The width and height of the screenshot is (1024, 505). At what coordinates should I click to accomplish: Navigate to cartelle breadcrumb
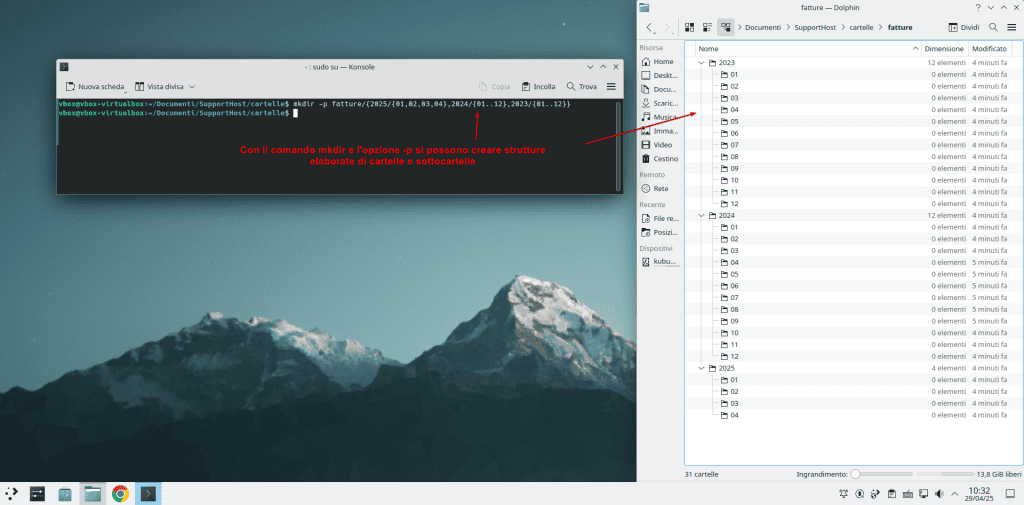tap(863, 27)
